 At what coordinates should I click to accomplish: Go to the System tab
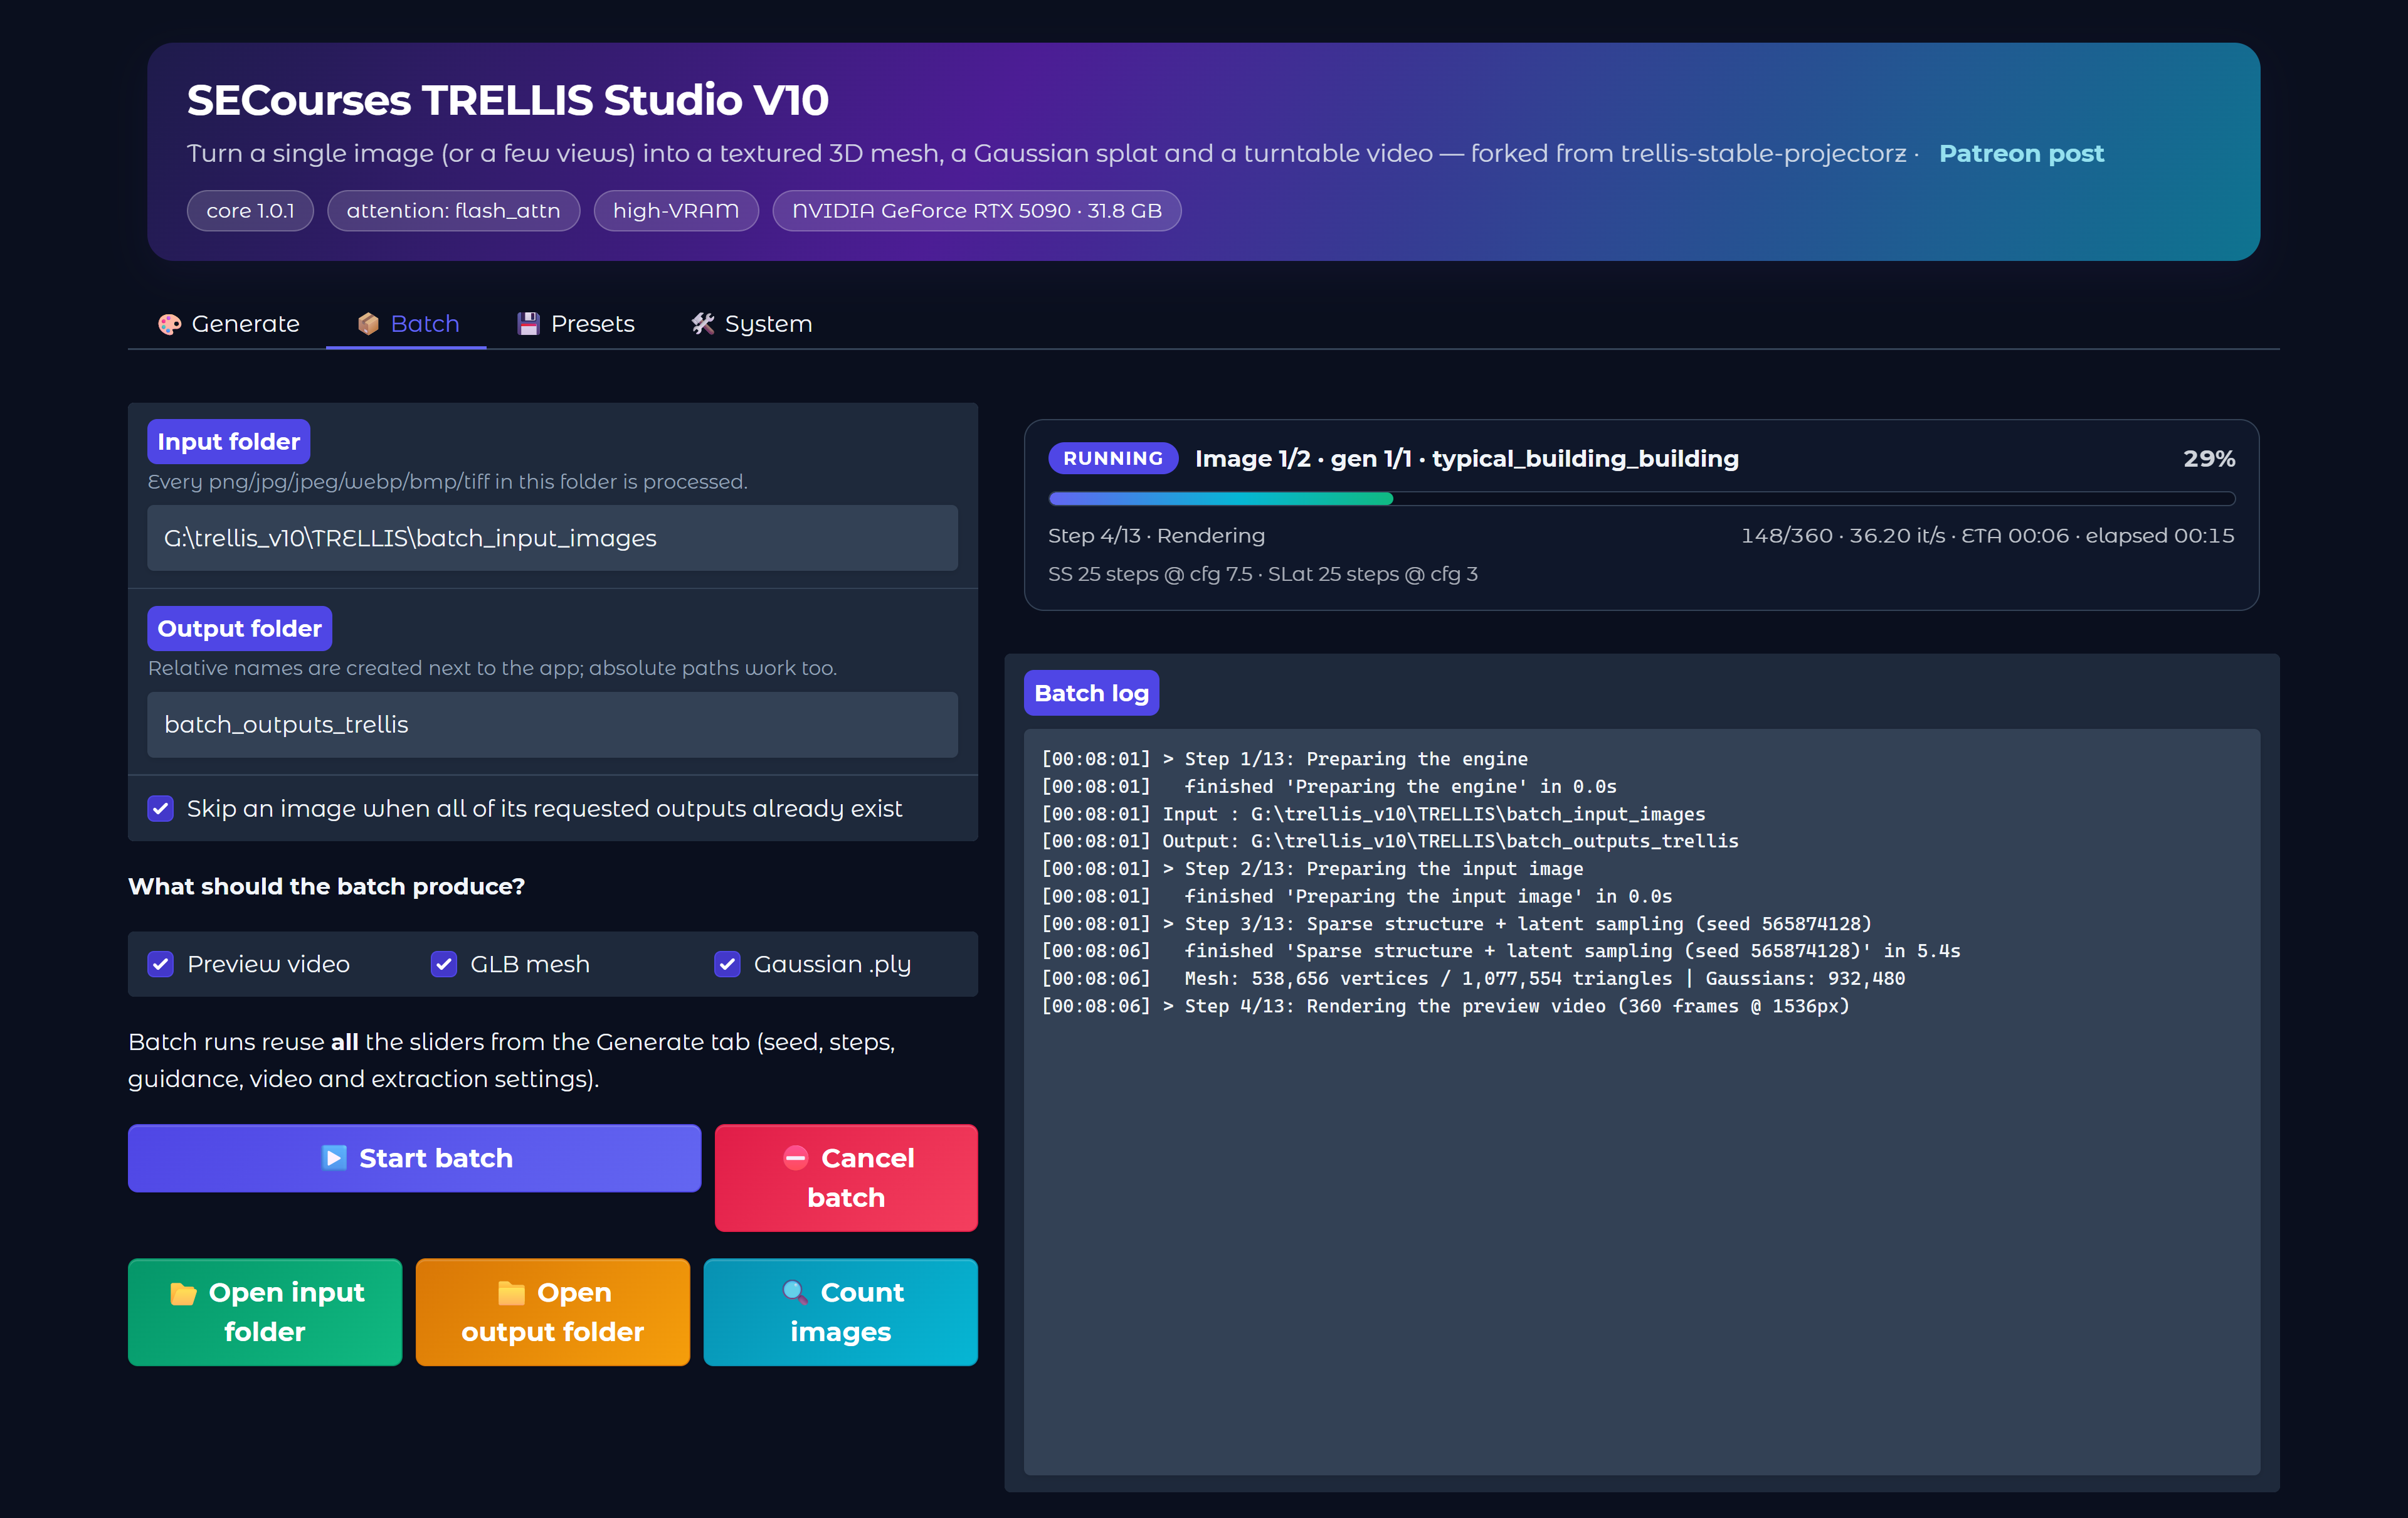click(x=751, y=324)
